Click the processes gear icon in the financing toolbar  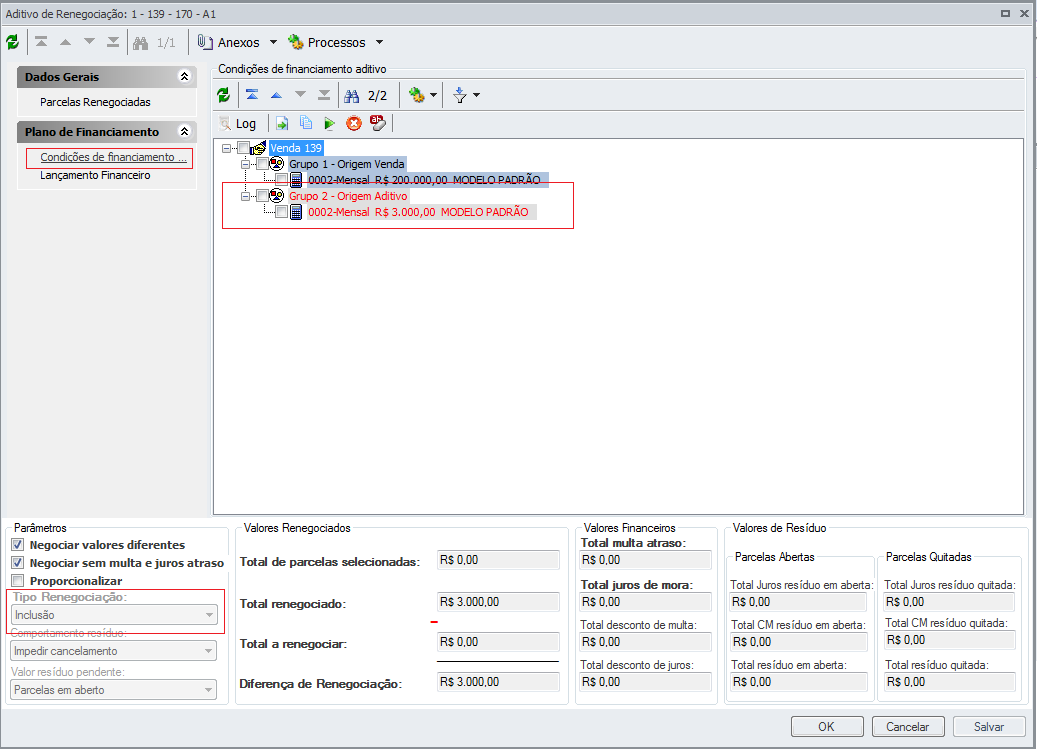point(416,95)
